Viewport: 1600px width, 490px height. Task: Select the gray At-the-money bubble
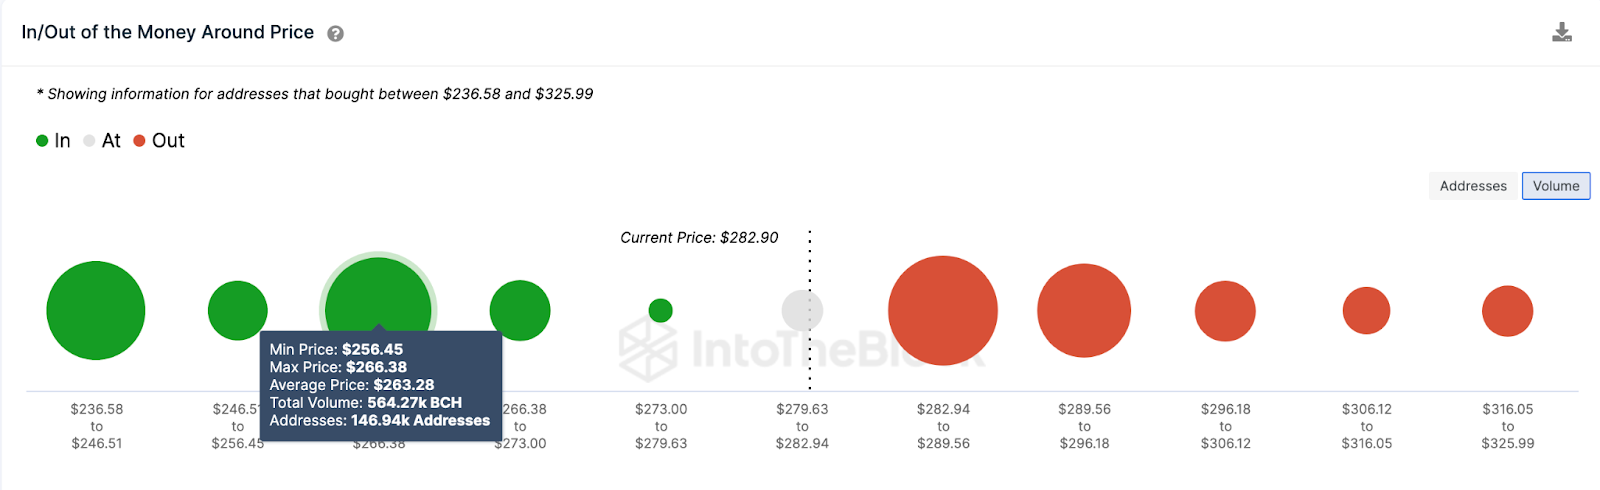802,311
